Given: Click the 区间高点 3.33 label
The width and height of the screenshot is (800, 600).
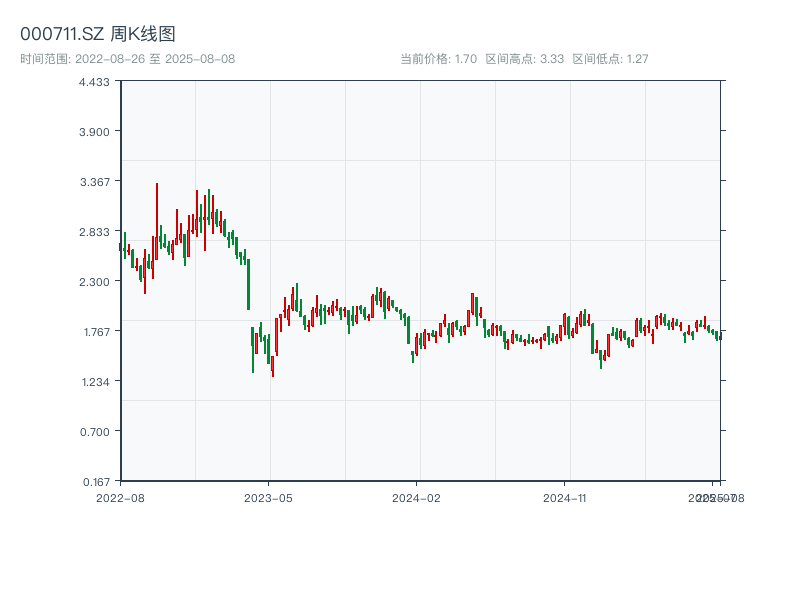Looking at the screenshot, I should (x=524, y=59).
